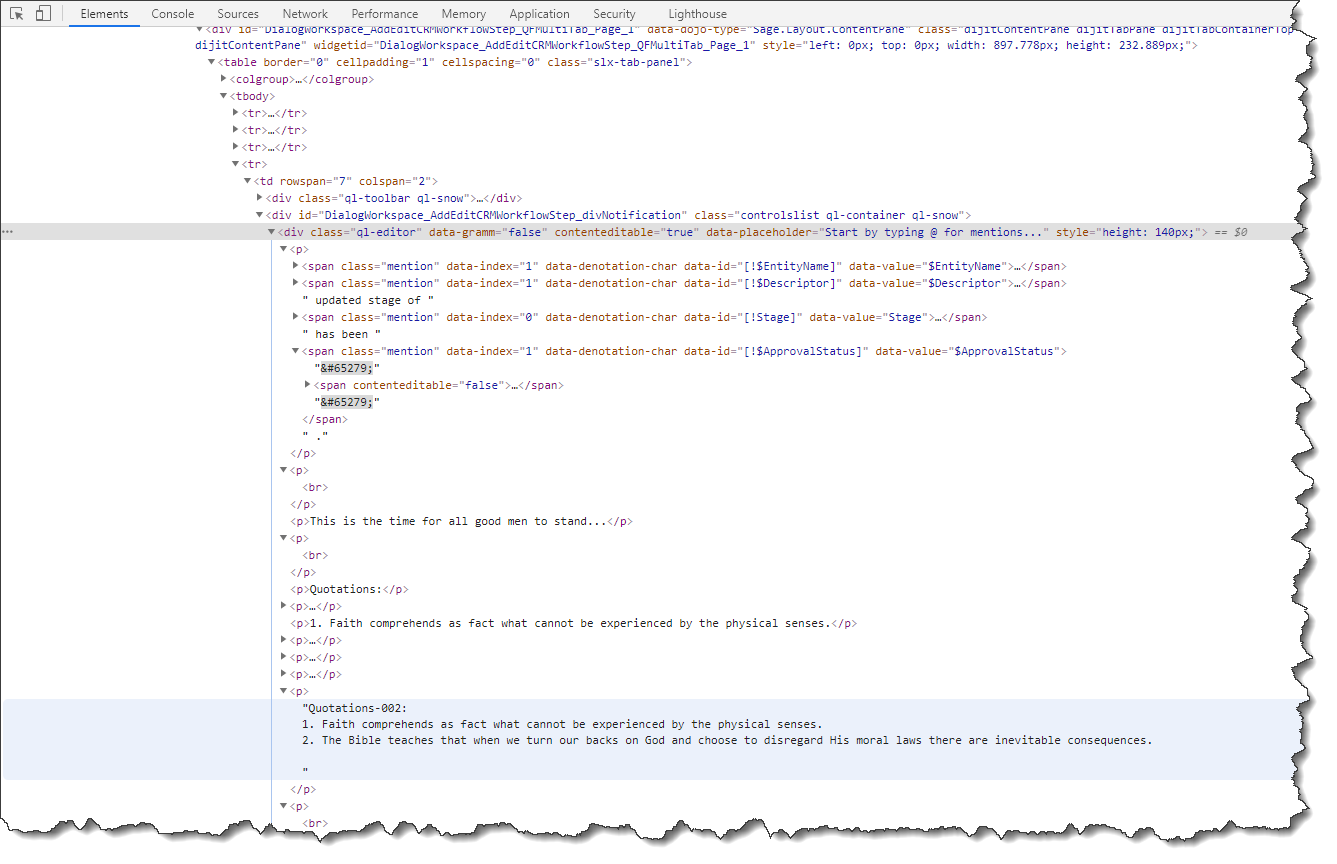Click the "2. The Bible teaches that" text line
The image size is (1337, 864).
(x=727, y=741)
